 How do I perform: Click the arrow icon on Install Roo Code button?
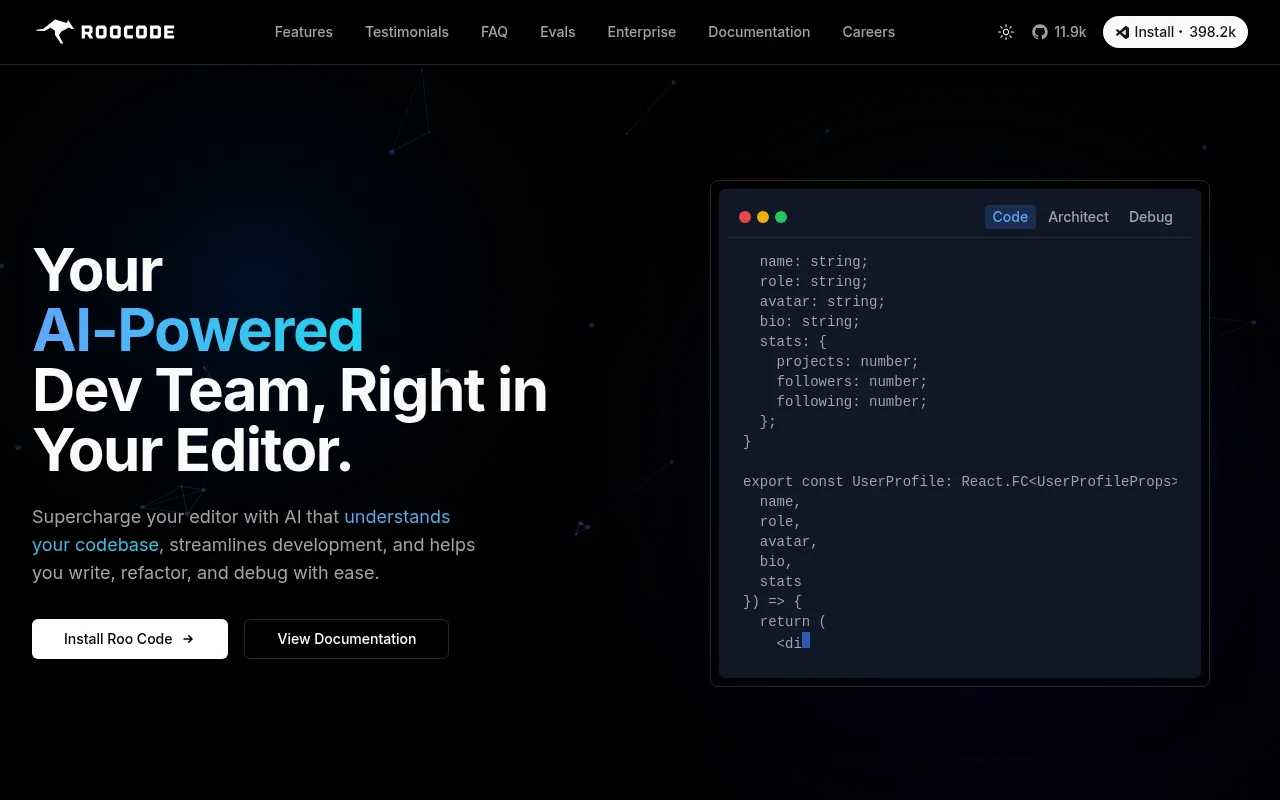point(188,638)
